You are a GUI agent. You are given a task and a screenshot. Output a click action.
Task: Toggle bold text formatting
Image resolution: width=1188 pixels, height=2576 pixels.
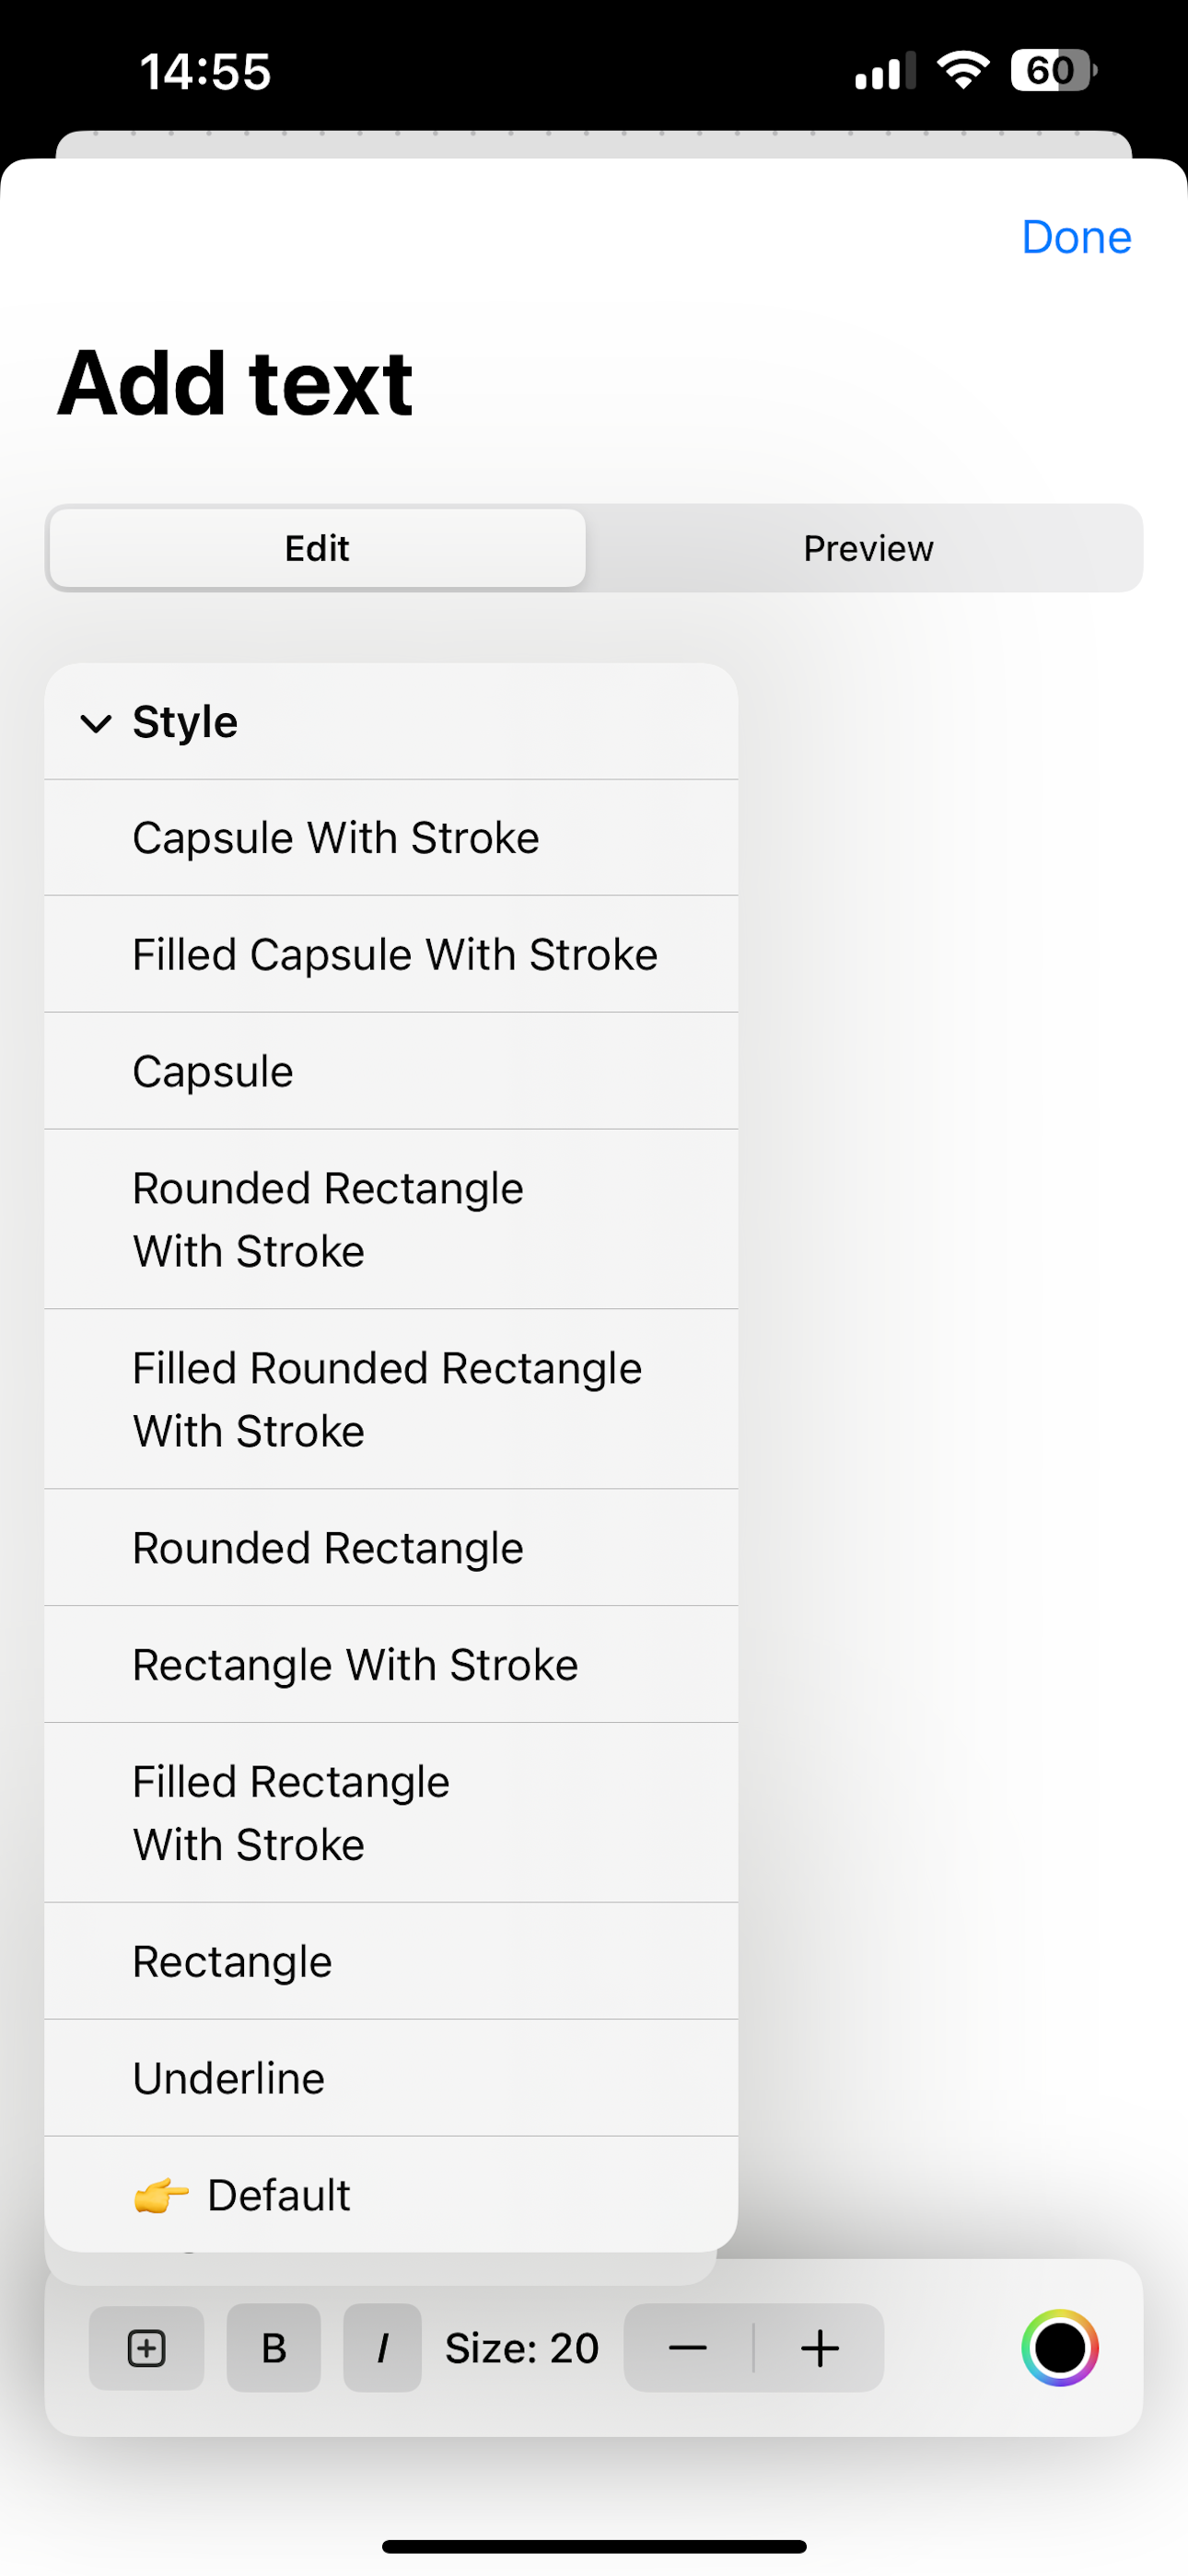[x=274, y=2347]
